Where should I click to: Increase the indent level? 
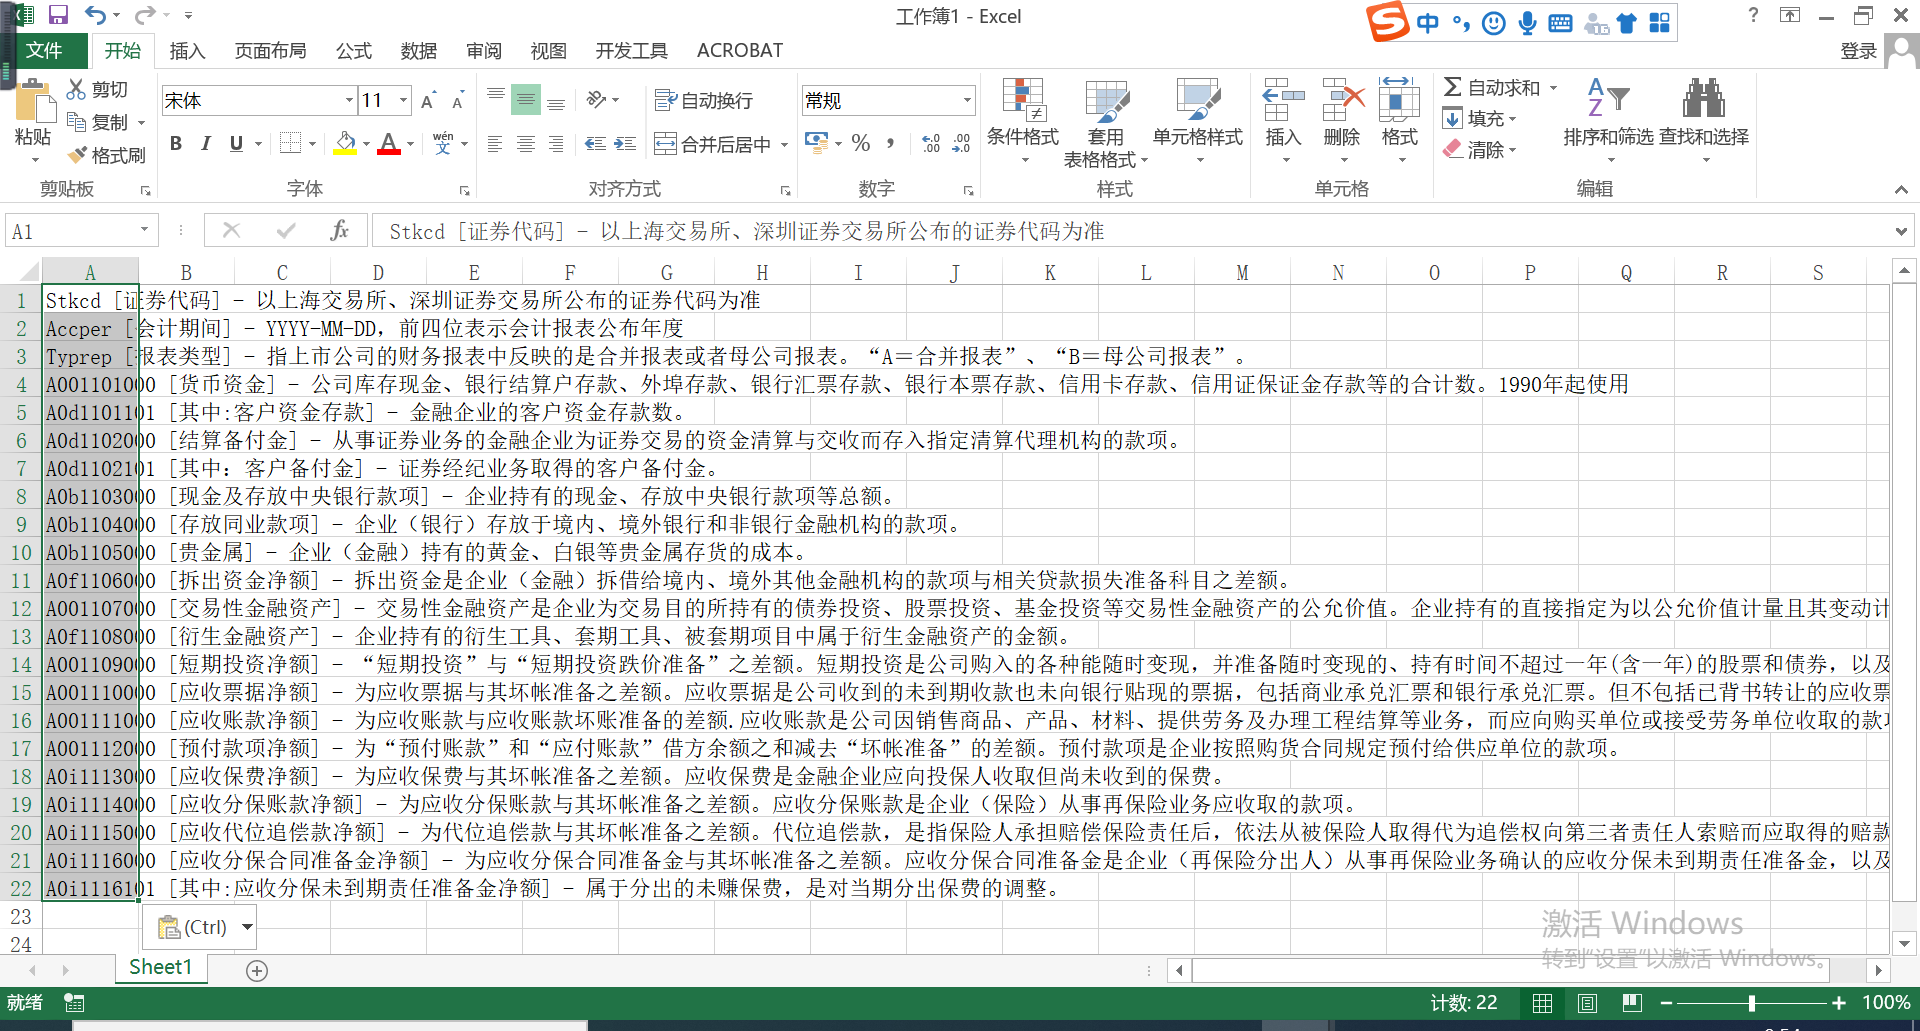click(x=625, y=144)
